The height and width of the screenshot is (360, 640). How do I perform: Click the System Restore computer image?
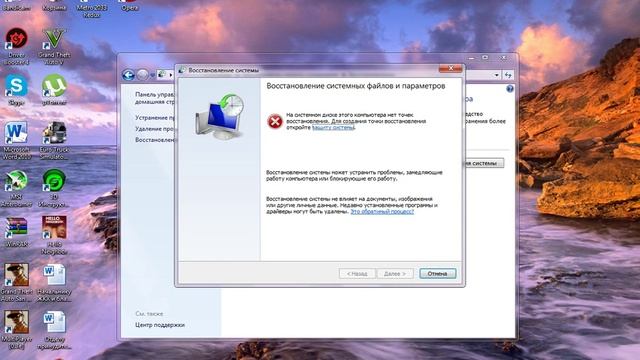220,117
